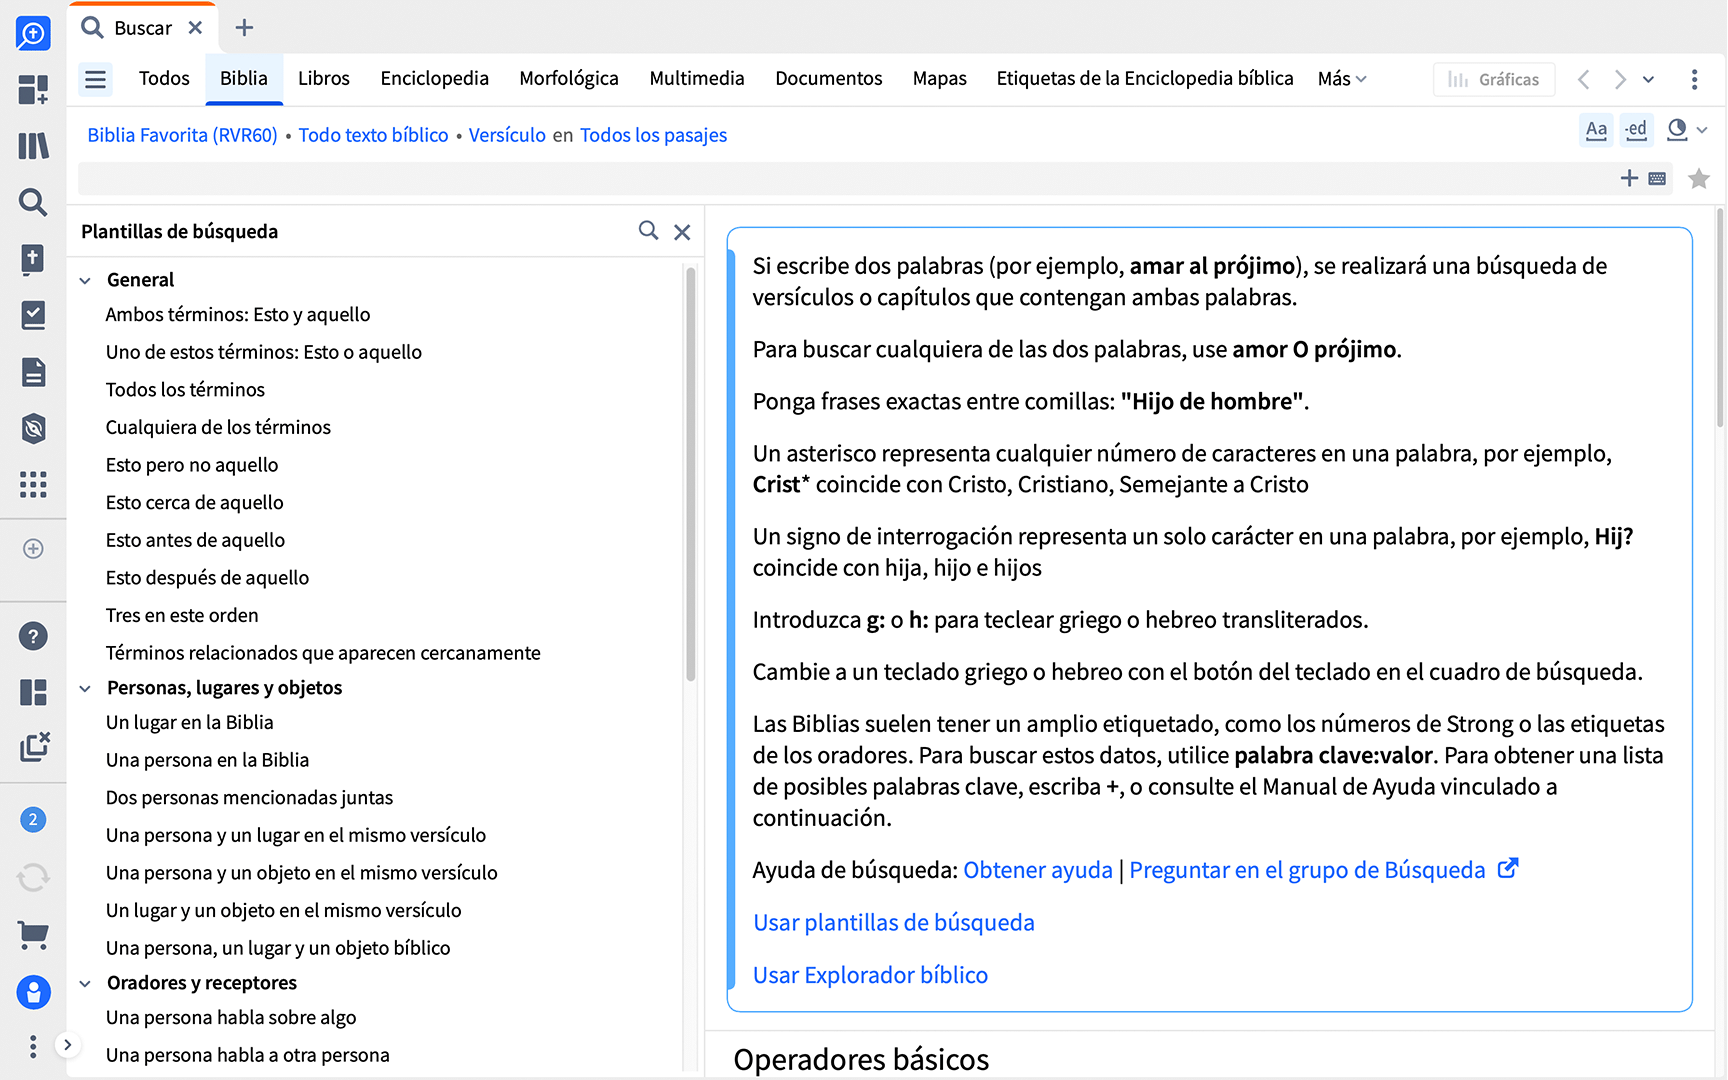Click the templates panel vertical scrollbar
The width and height of the screenshot is (1728, 1080).
[x=690, y=474]
